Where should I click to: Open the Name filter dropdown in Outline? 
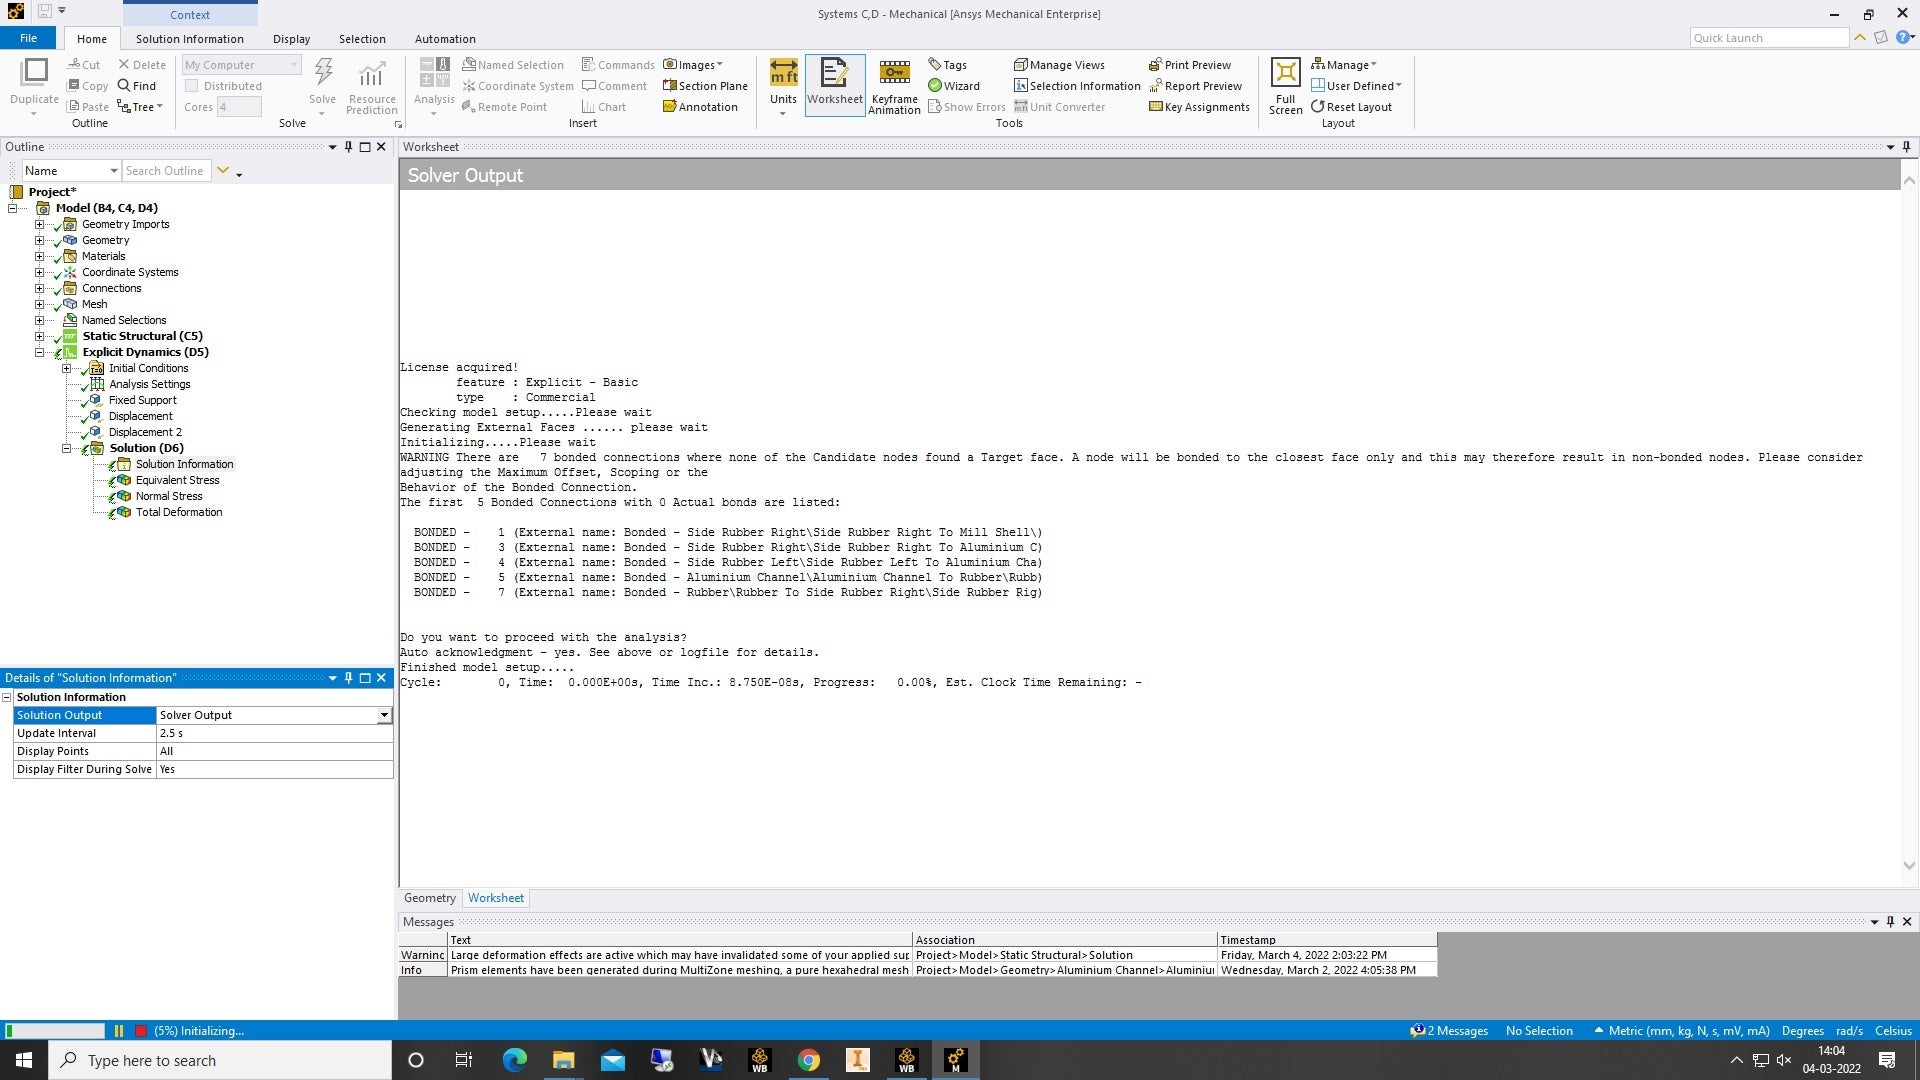113,171
